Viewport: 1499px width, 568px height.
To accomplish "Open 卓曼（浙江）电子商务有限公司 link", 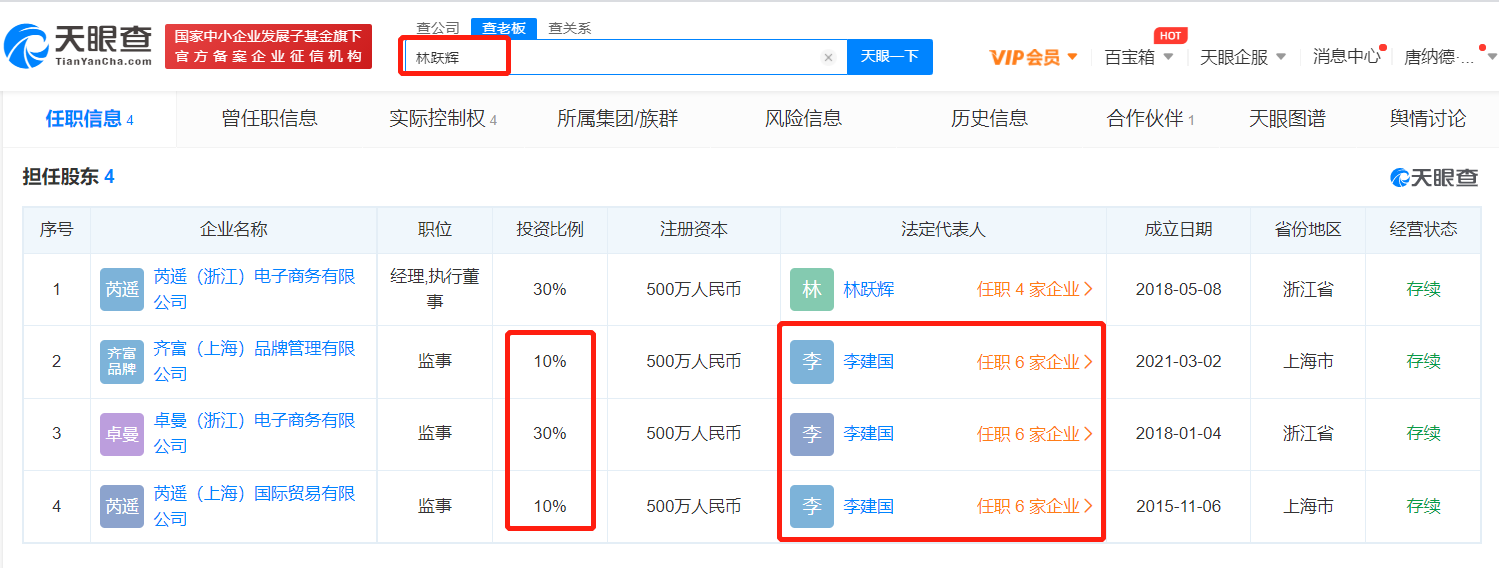I will tap(254, 433).
